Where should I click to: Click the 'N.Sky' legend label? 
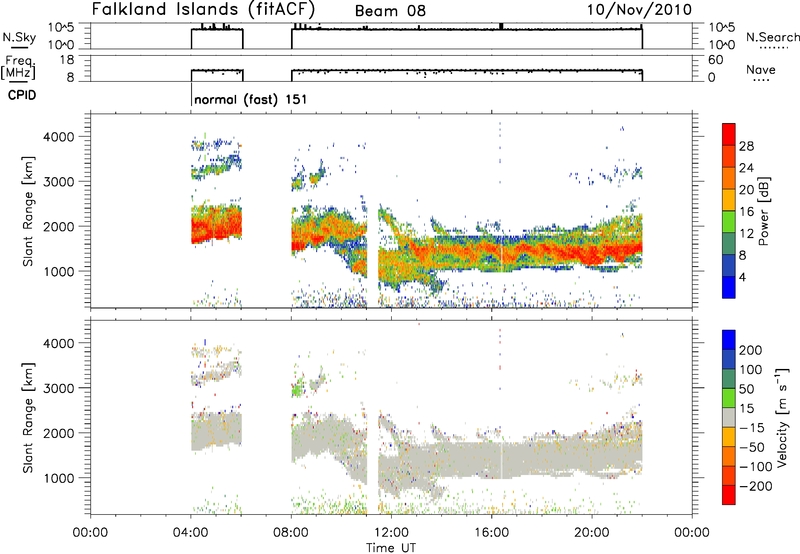click(19, 37)
